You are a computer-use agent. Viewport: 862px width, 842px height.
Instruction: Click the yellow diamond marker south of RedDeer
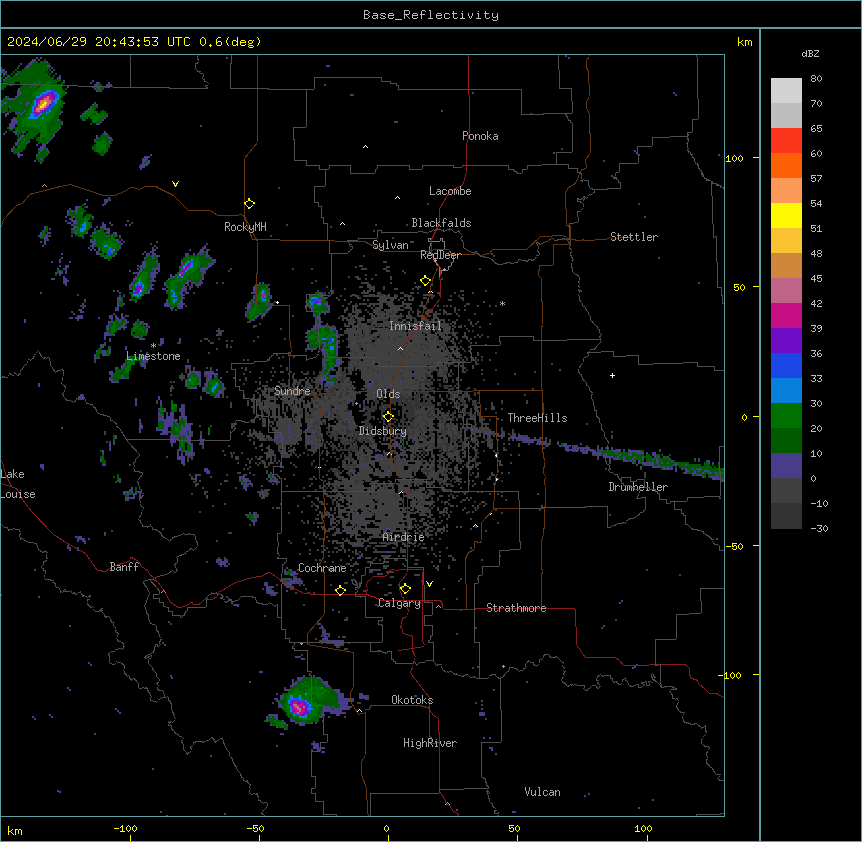[x=425, y=281]
